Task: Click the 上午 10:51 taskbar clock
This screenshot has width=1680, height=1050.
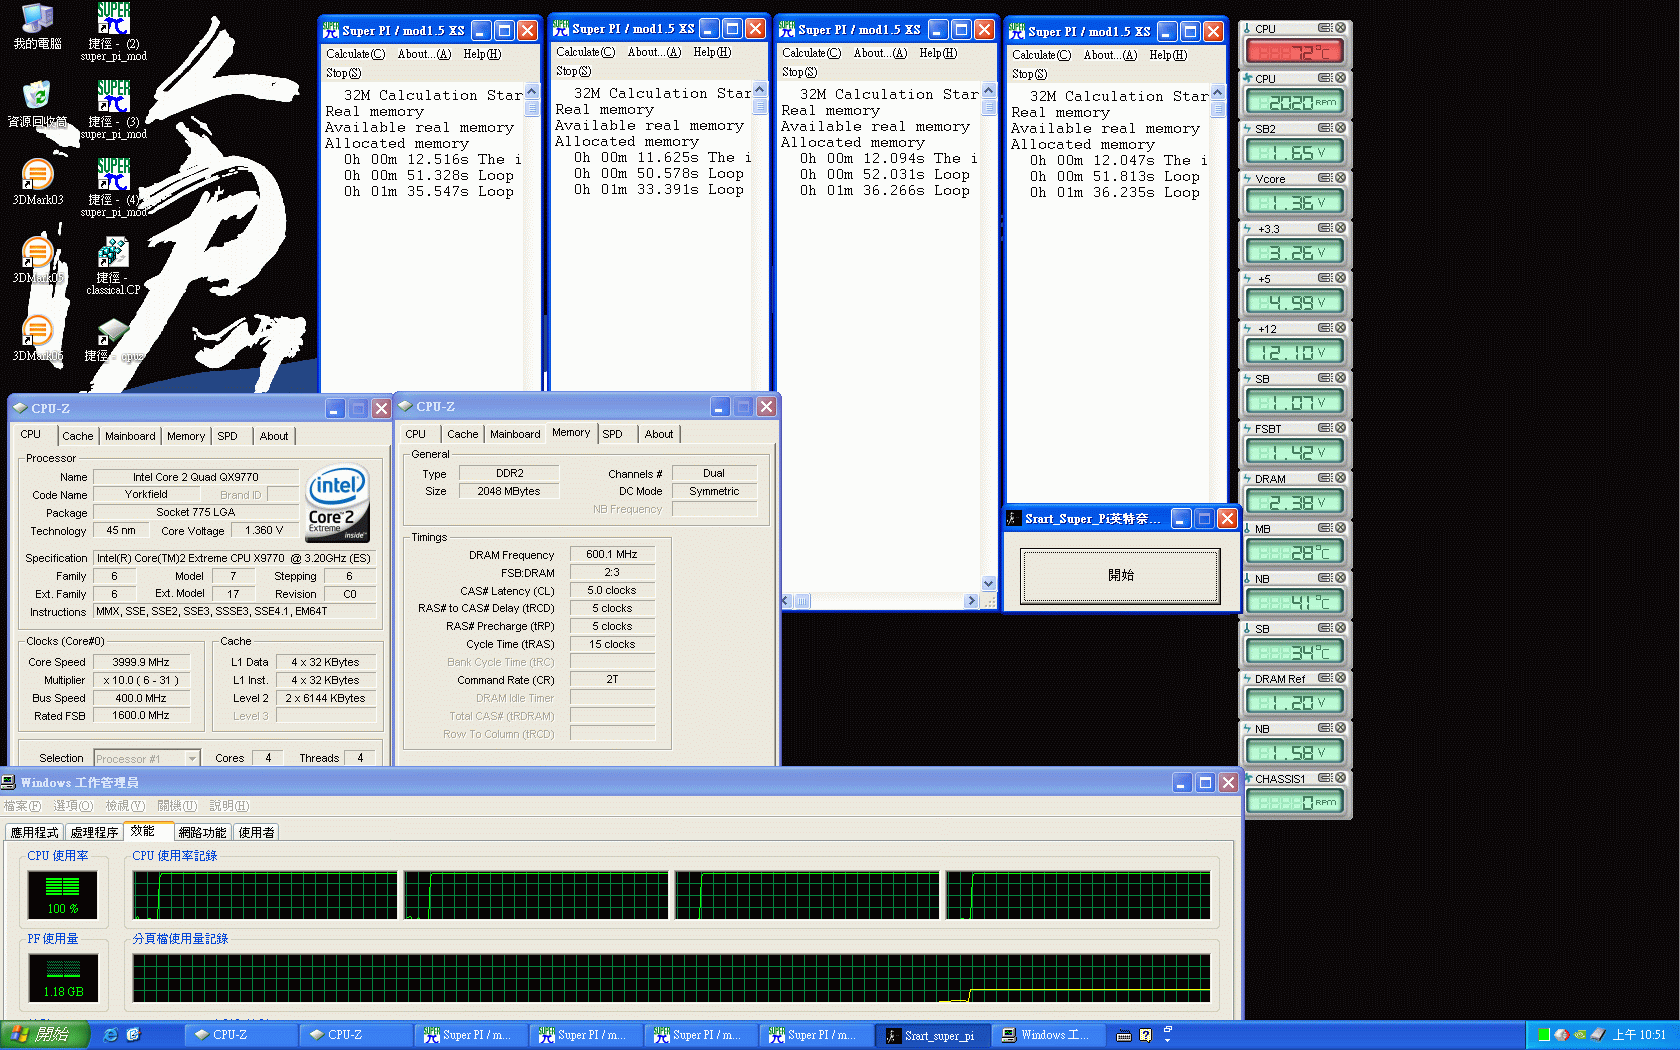Action: click(1639, 1035)
